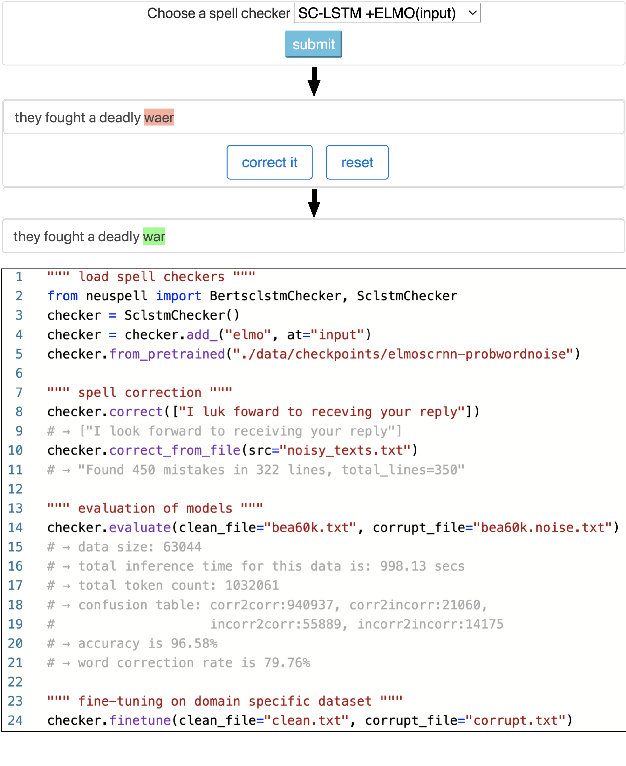Click the green highlighted corrected word 'war'

click(x=154, y=237)
